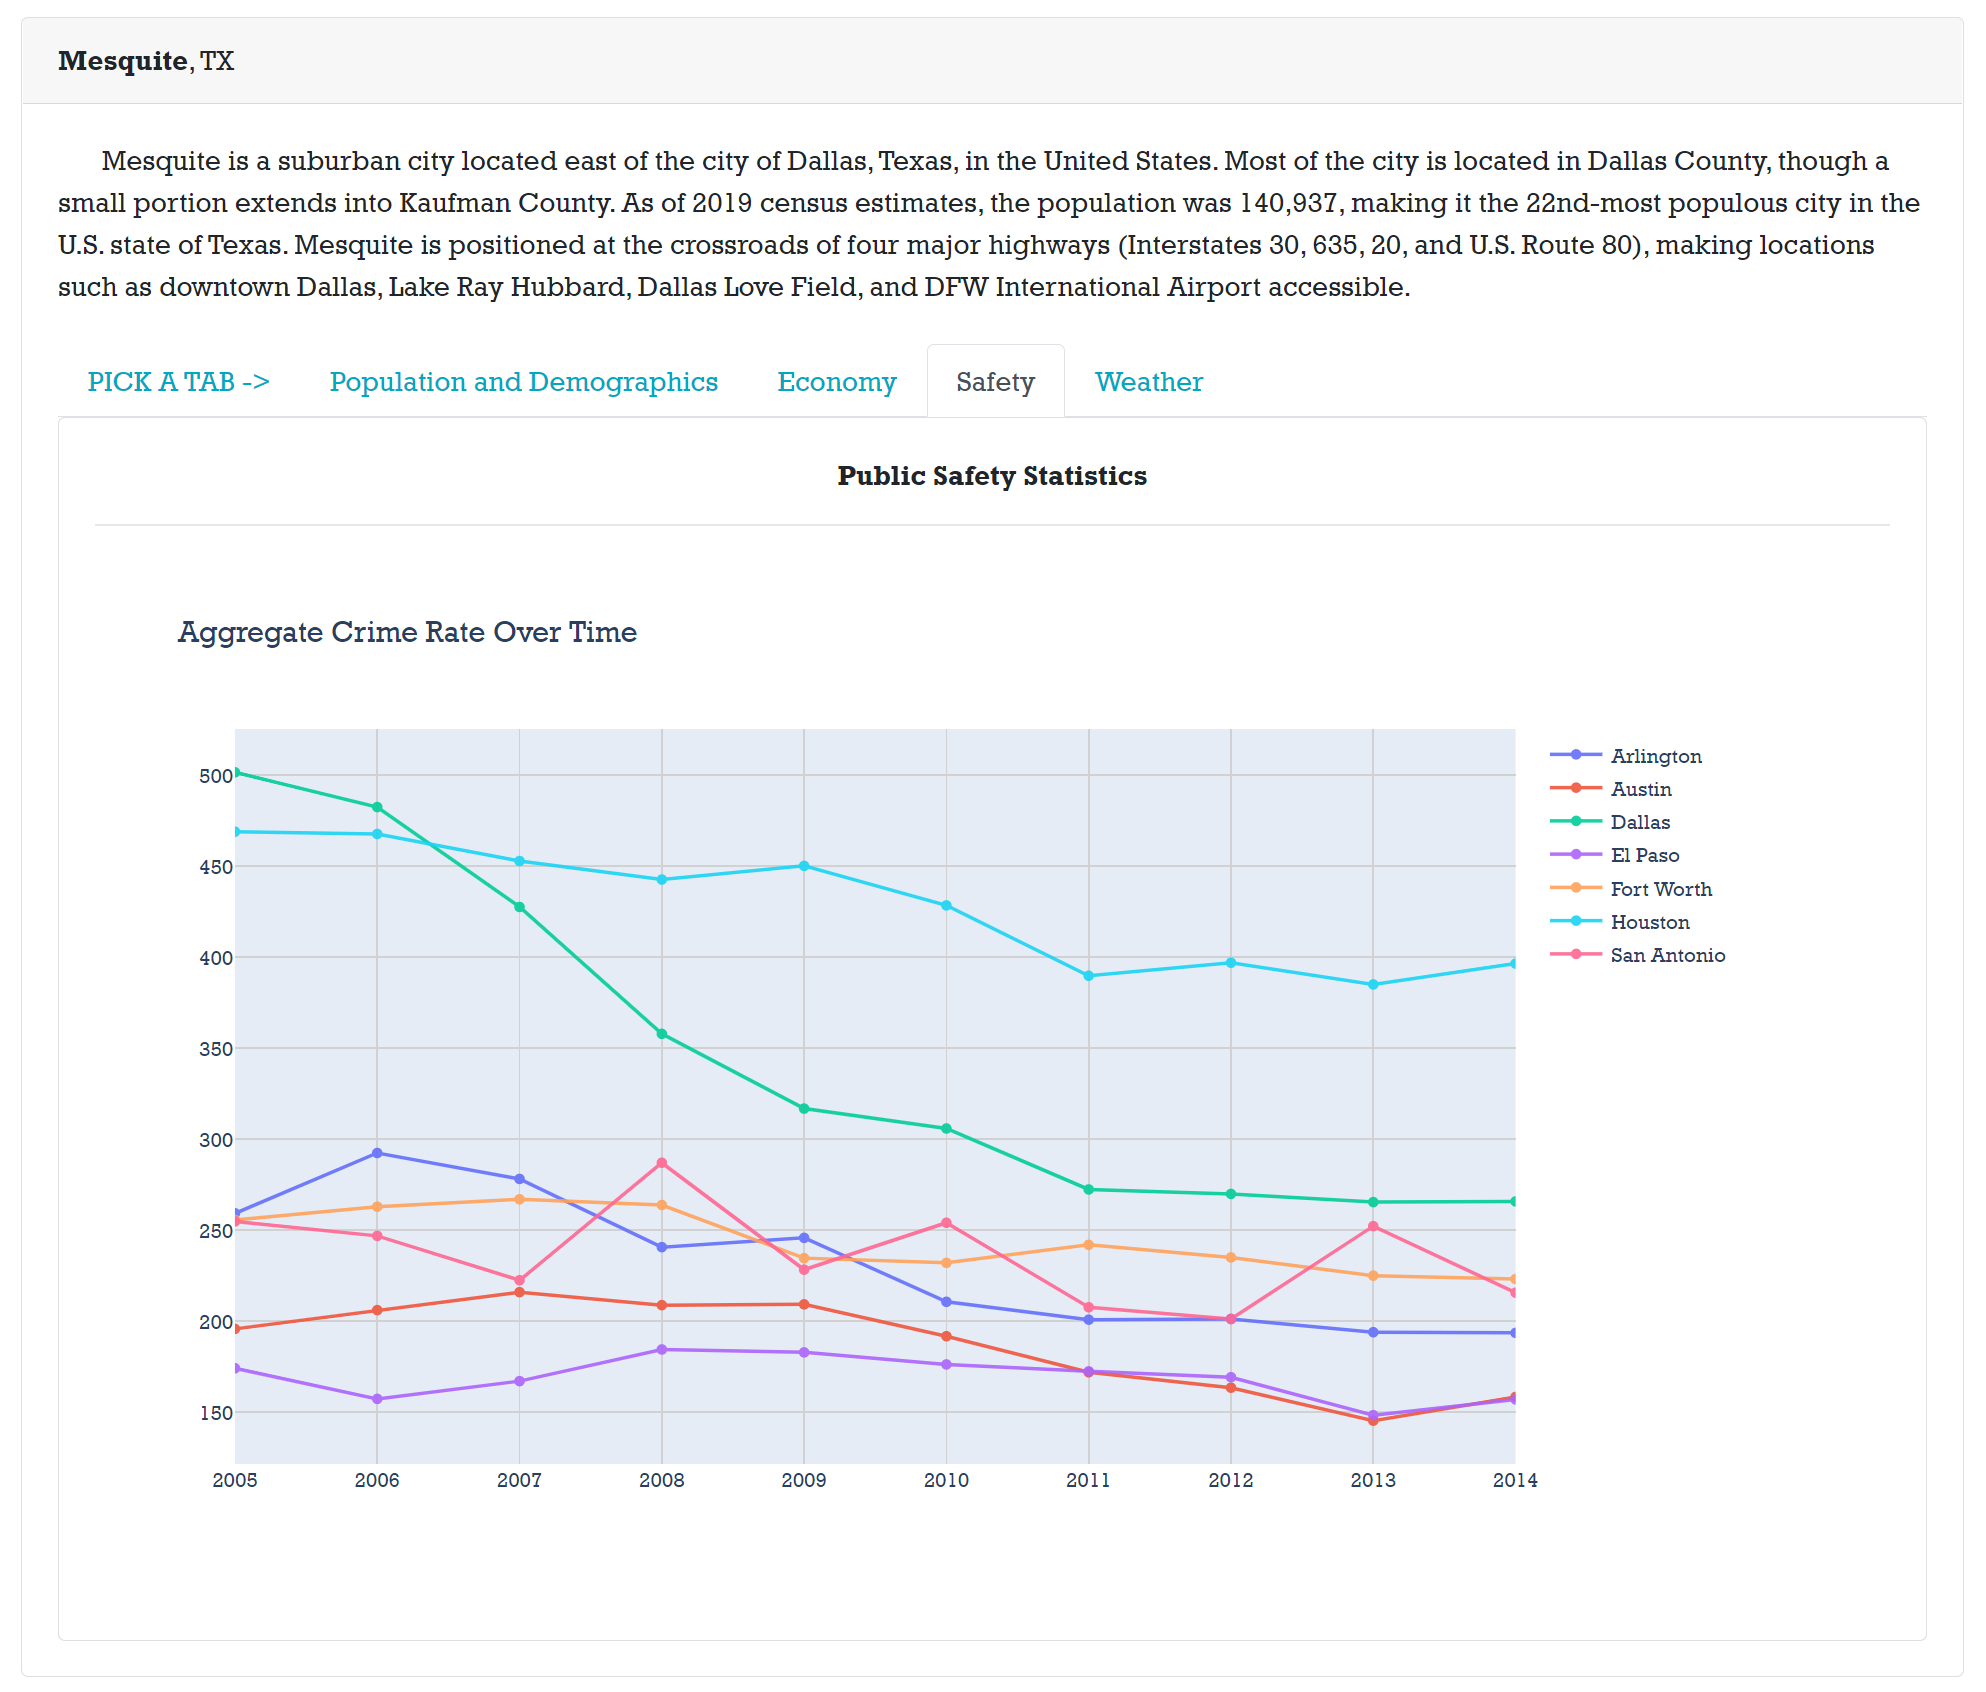Click Dallas 2005 peak data point
Viewport: 1986px width, 1692px height.
[236, 773]
